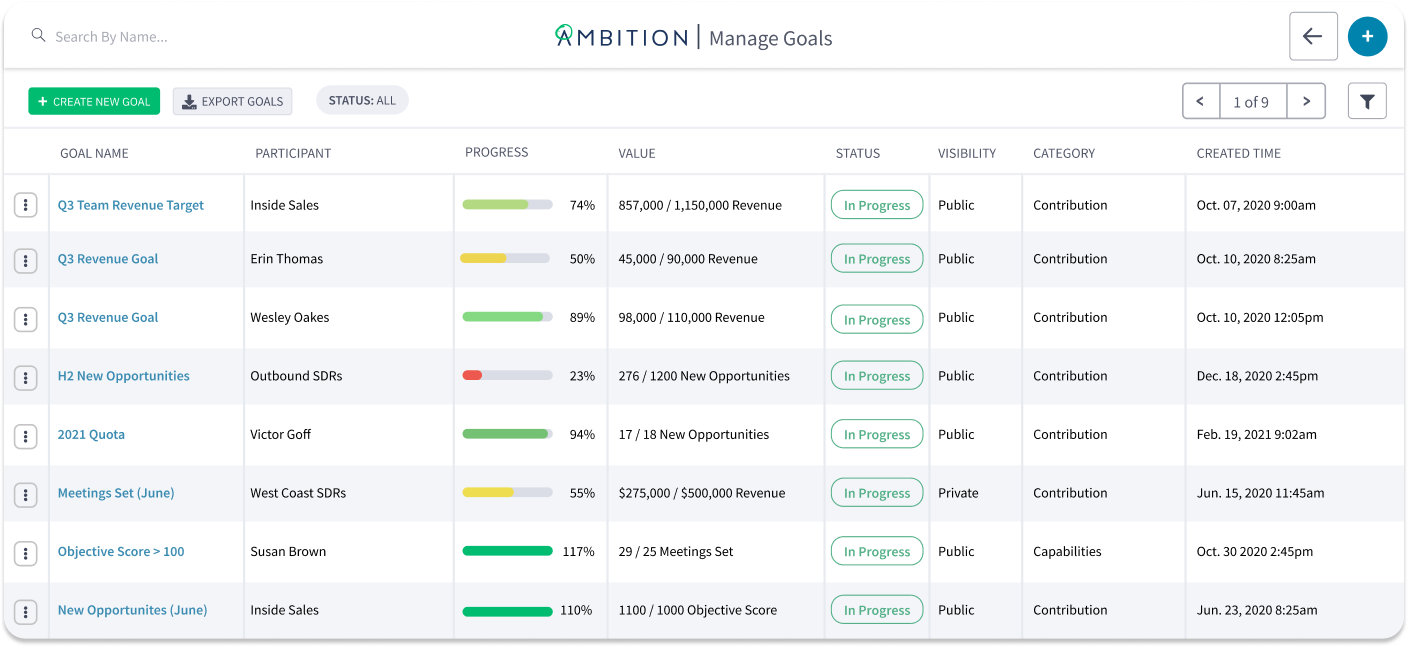Open actions menu for Q3 Team Revenue Target

[26, 205]
